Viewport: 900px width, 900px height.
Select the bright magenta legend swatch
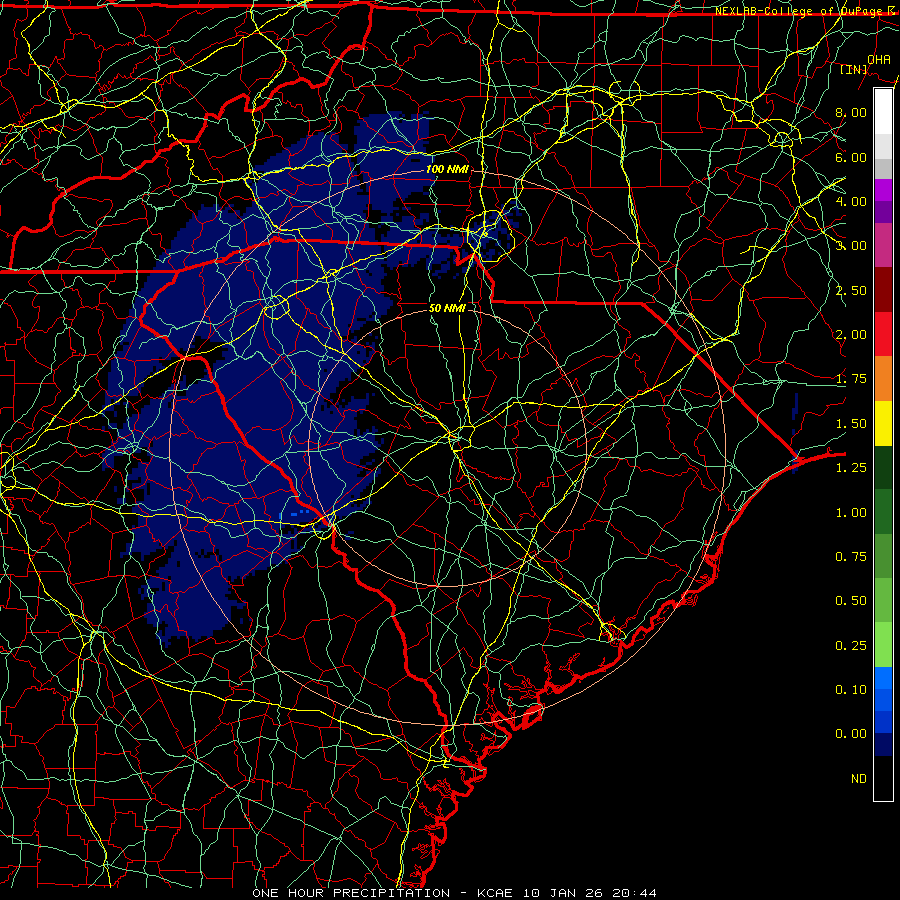(x=883, y=190)
